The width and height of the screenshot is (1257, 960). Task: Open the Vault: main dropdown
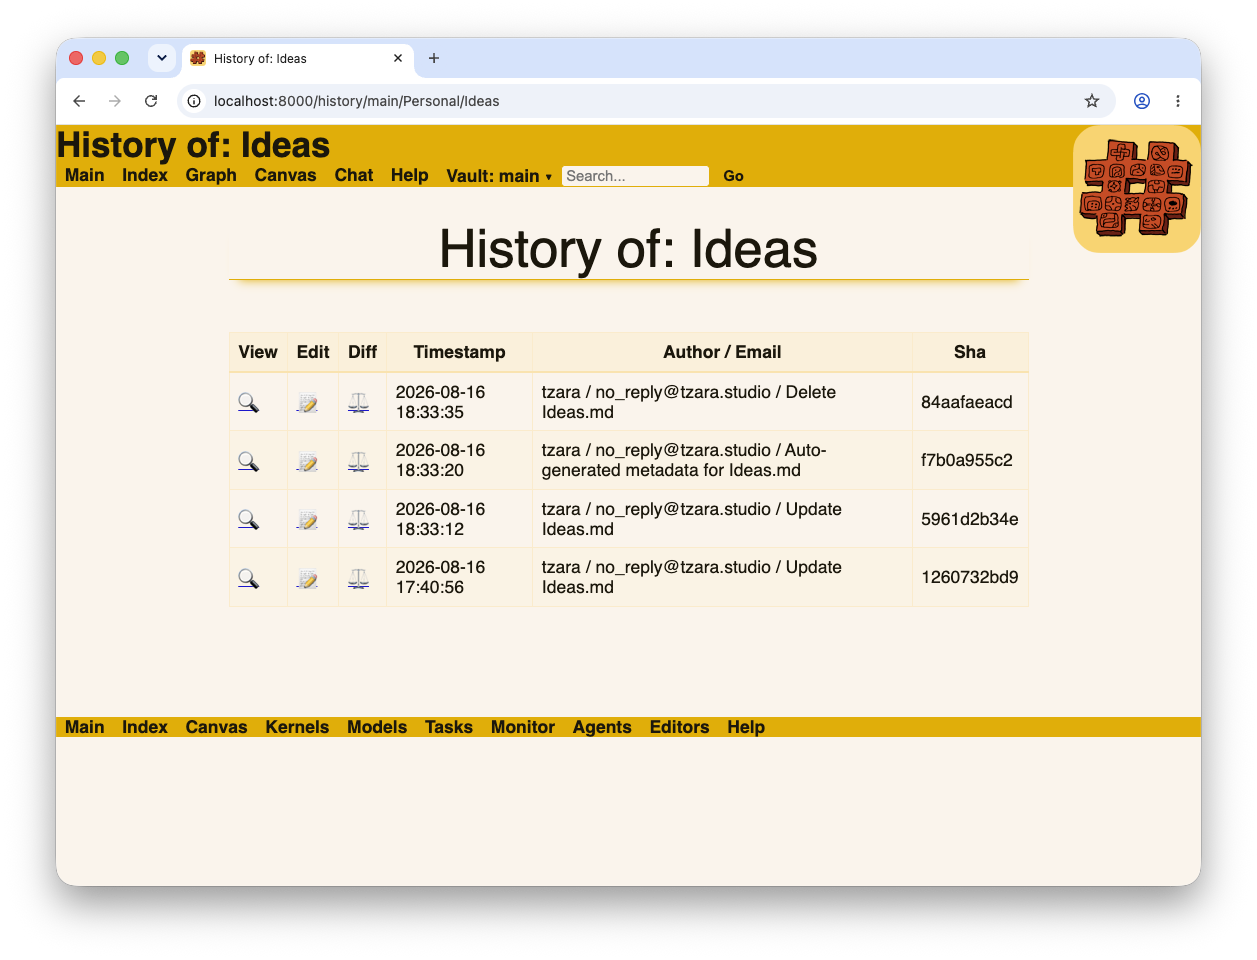click(x=499, y=176)
